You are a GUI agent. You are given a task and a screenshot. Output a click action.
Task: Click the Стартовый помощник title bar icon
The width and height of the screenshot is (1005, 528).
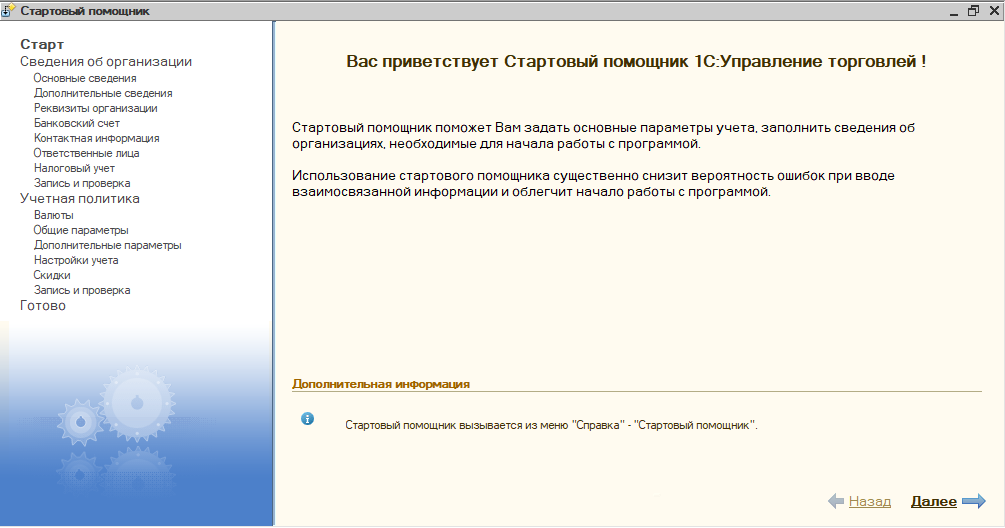[8, 10]
